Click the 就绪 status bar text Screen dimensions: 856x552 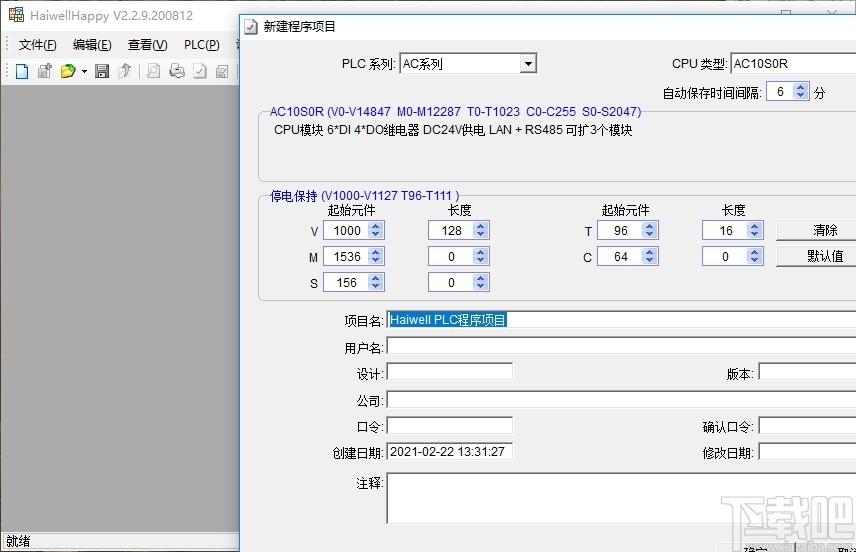coord(18,541)
